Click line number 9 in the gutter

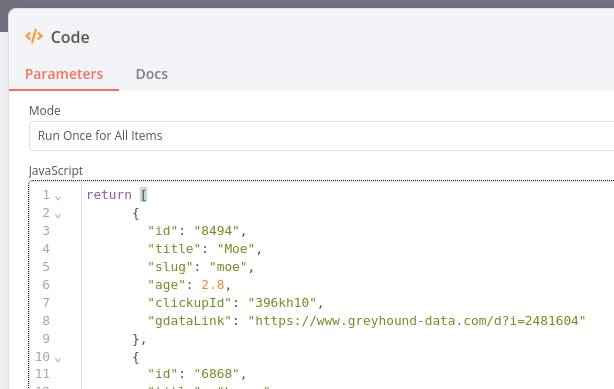pos(46,338)
